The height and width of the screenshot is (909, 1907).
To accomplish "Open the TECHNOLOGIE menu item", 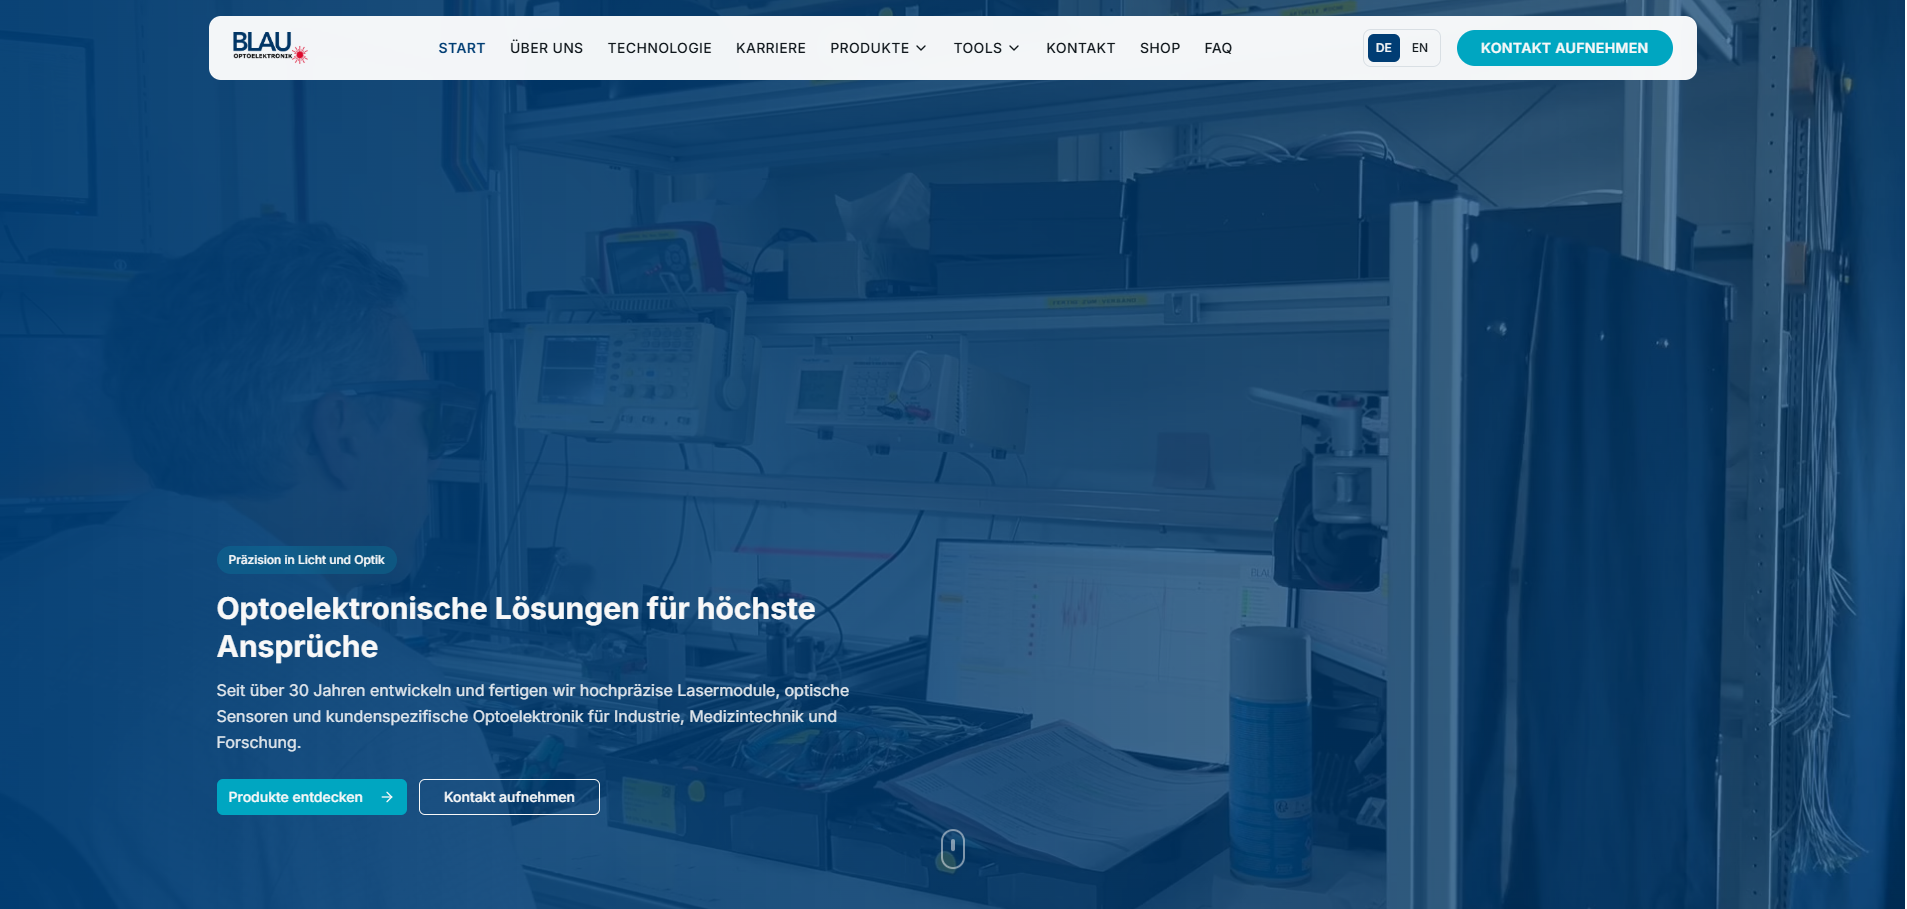I will tap(660, 48).
